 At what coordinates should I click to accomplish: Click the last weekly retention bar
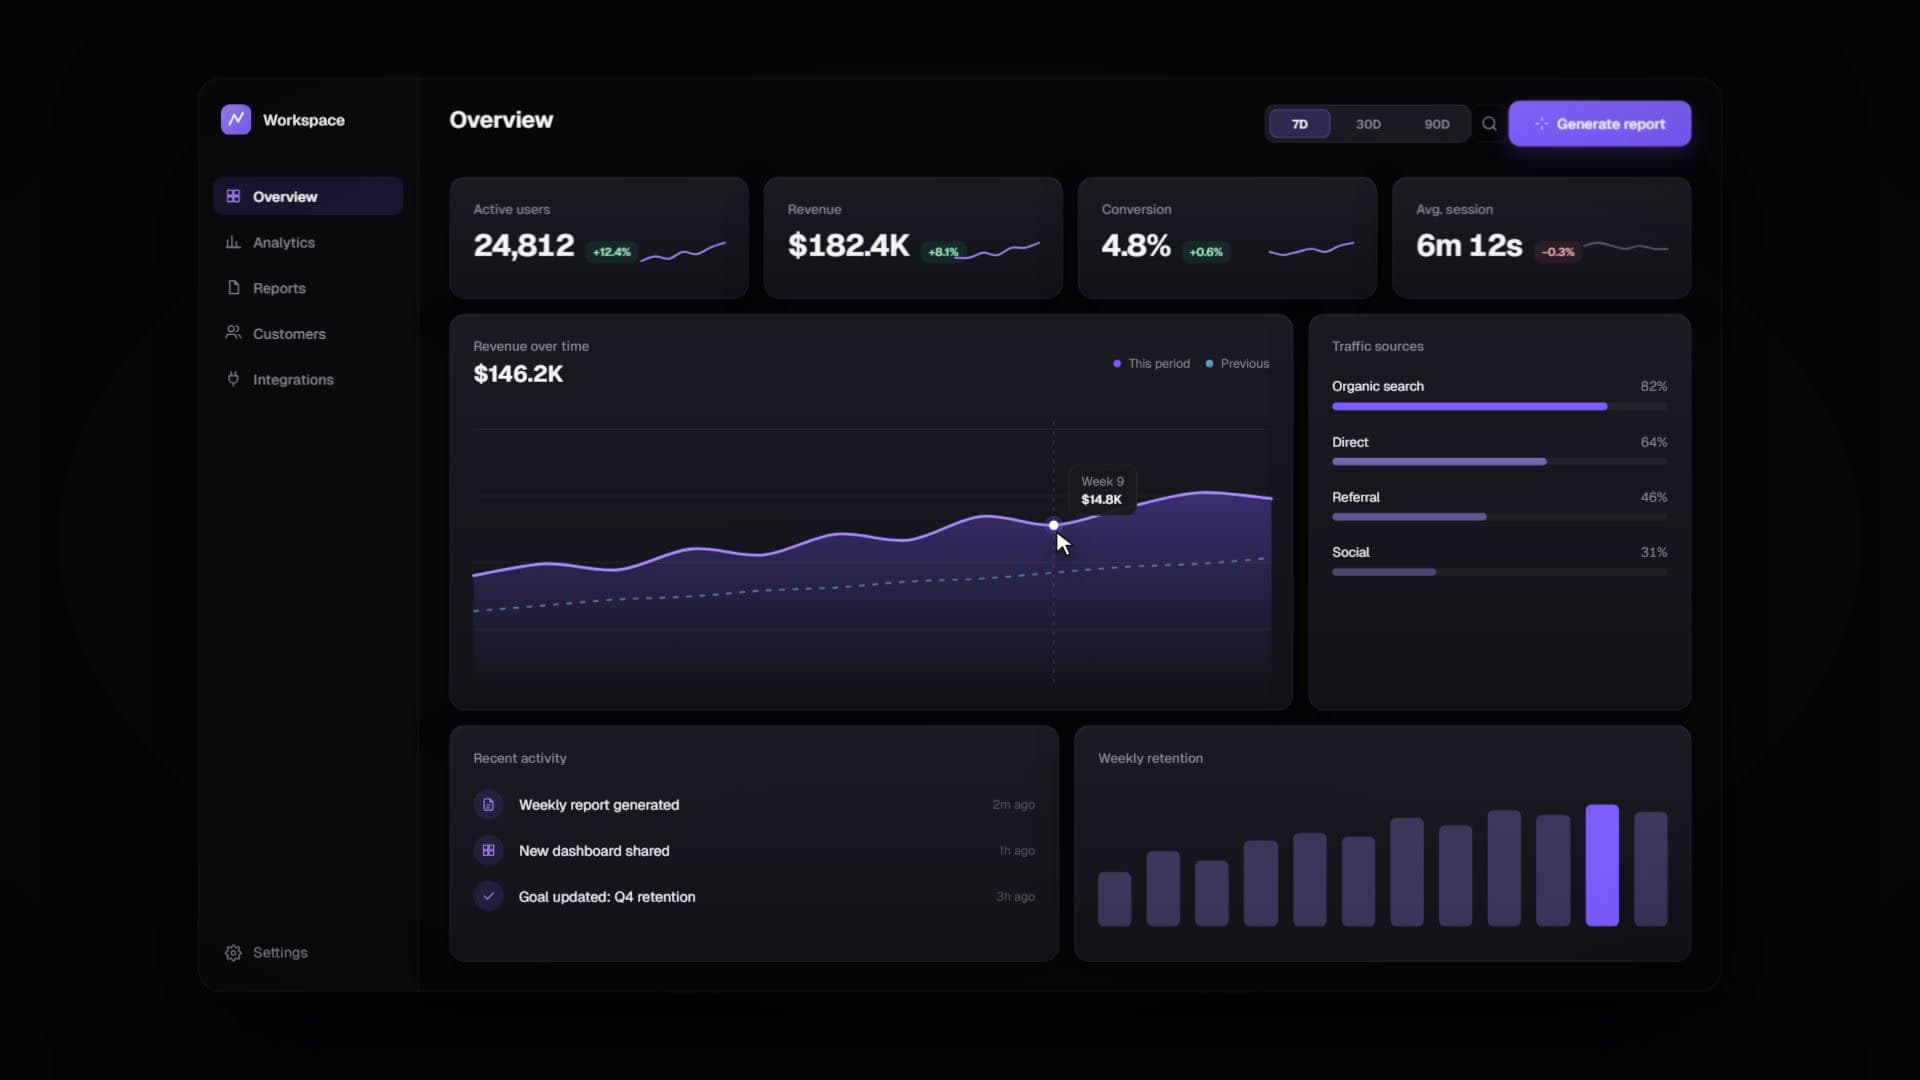click(1650, 869)
